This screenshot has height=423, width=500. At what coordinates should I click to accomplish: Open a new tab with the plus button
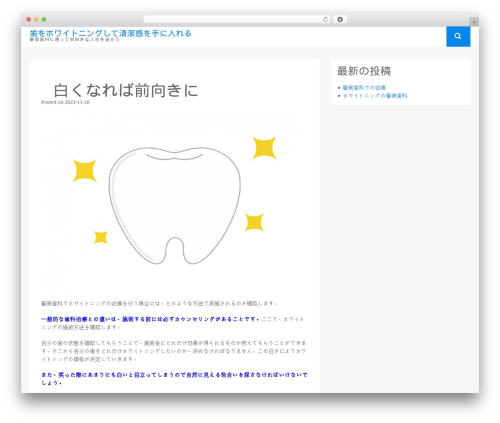coord(474,22)
